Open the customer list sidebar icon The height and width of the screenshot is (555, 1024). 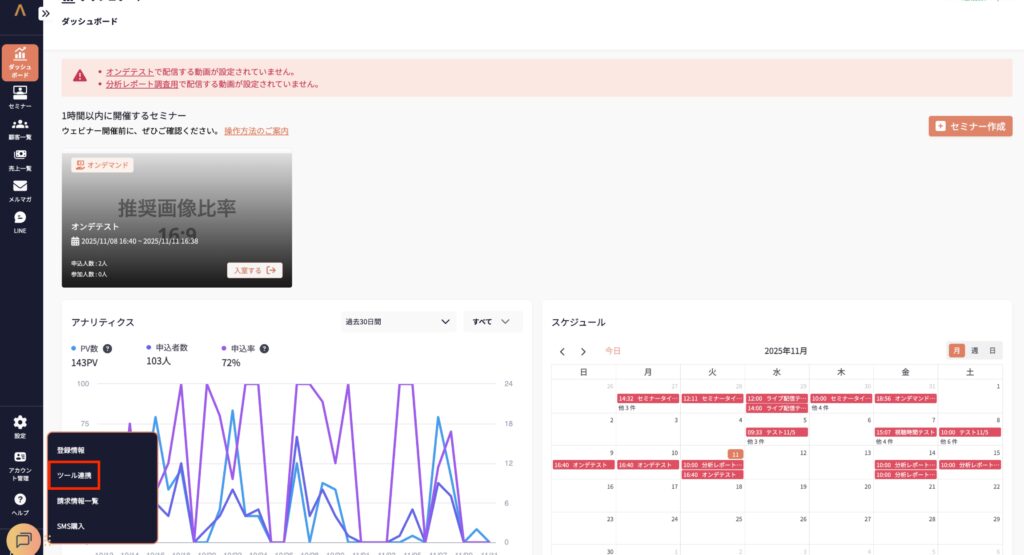coord(20,129)
